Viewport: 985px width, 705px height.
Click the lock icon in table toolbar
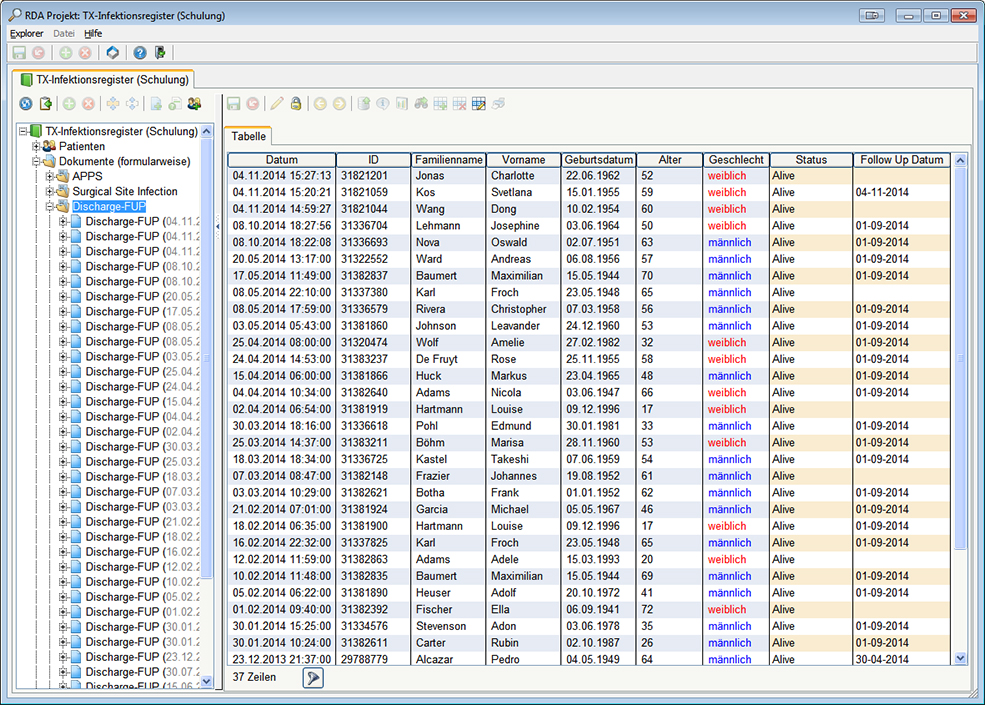[296, 103]
